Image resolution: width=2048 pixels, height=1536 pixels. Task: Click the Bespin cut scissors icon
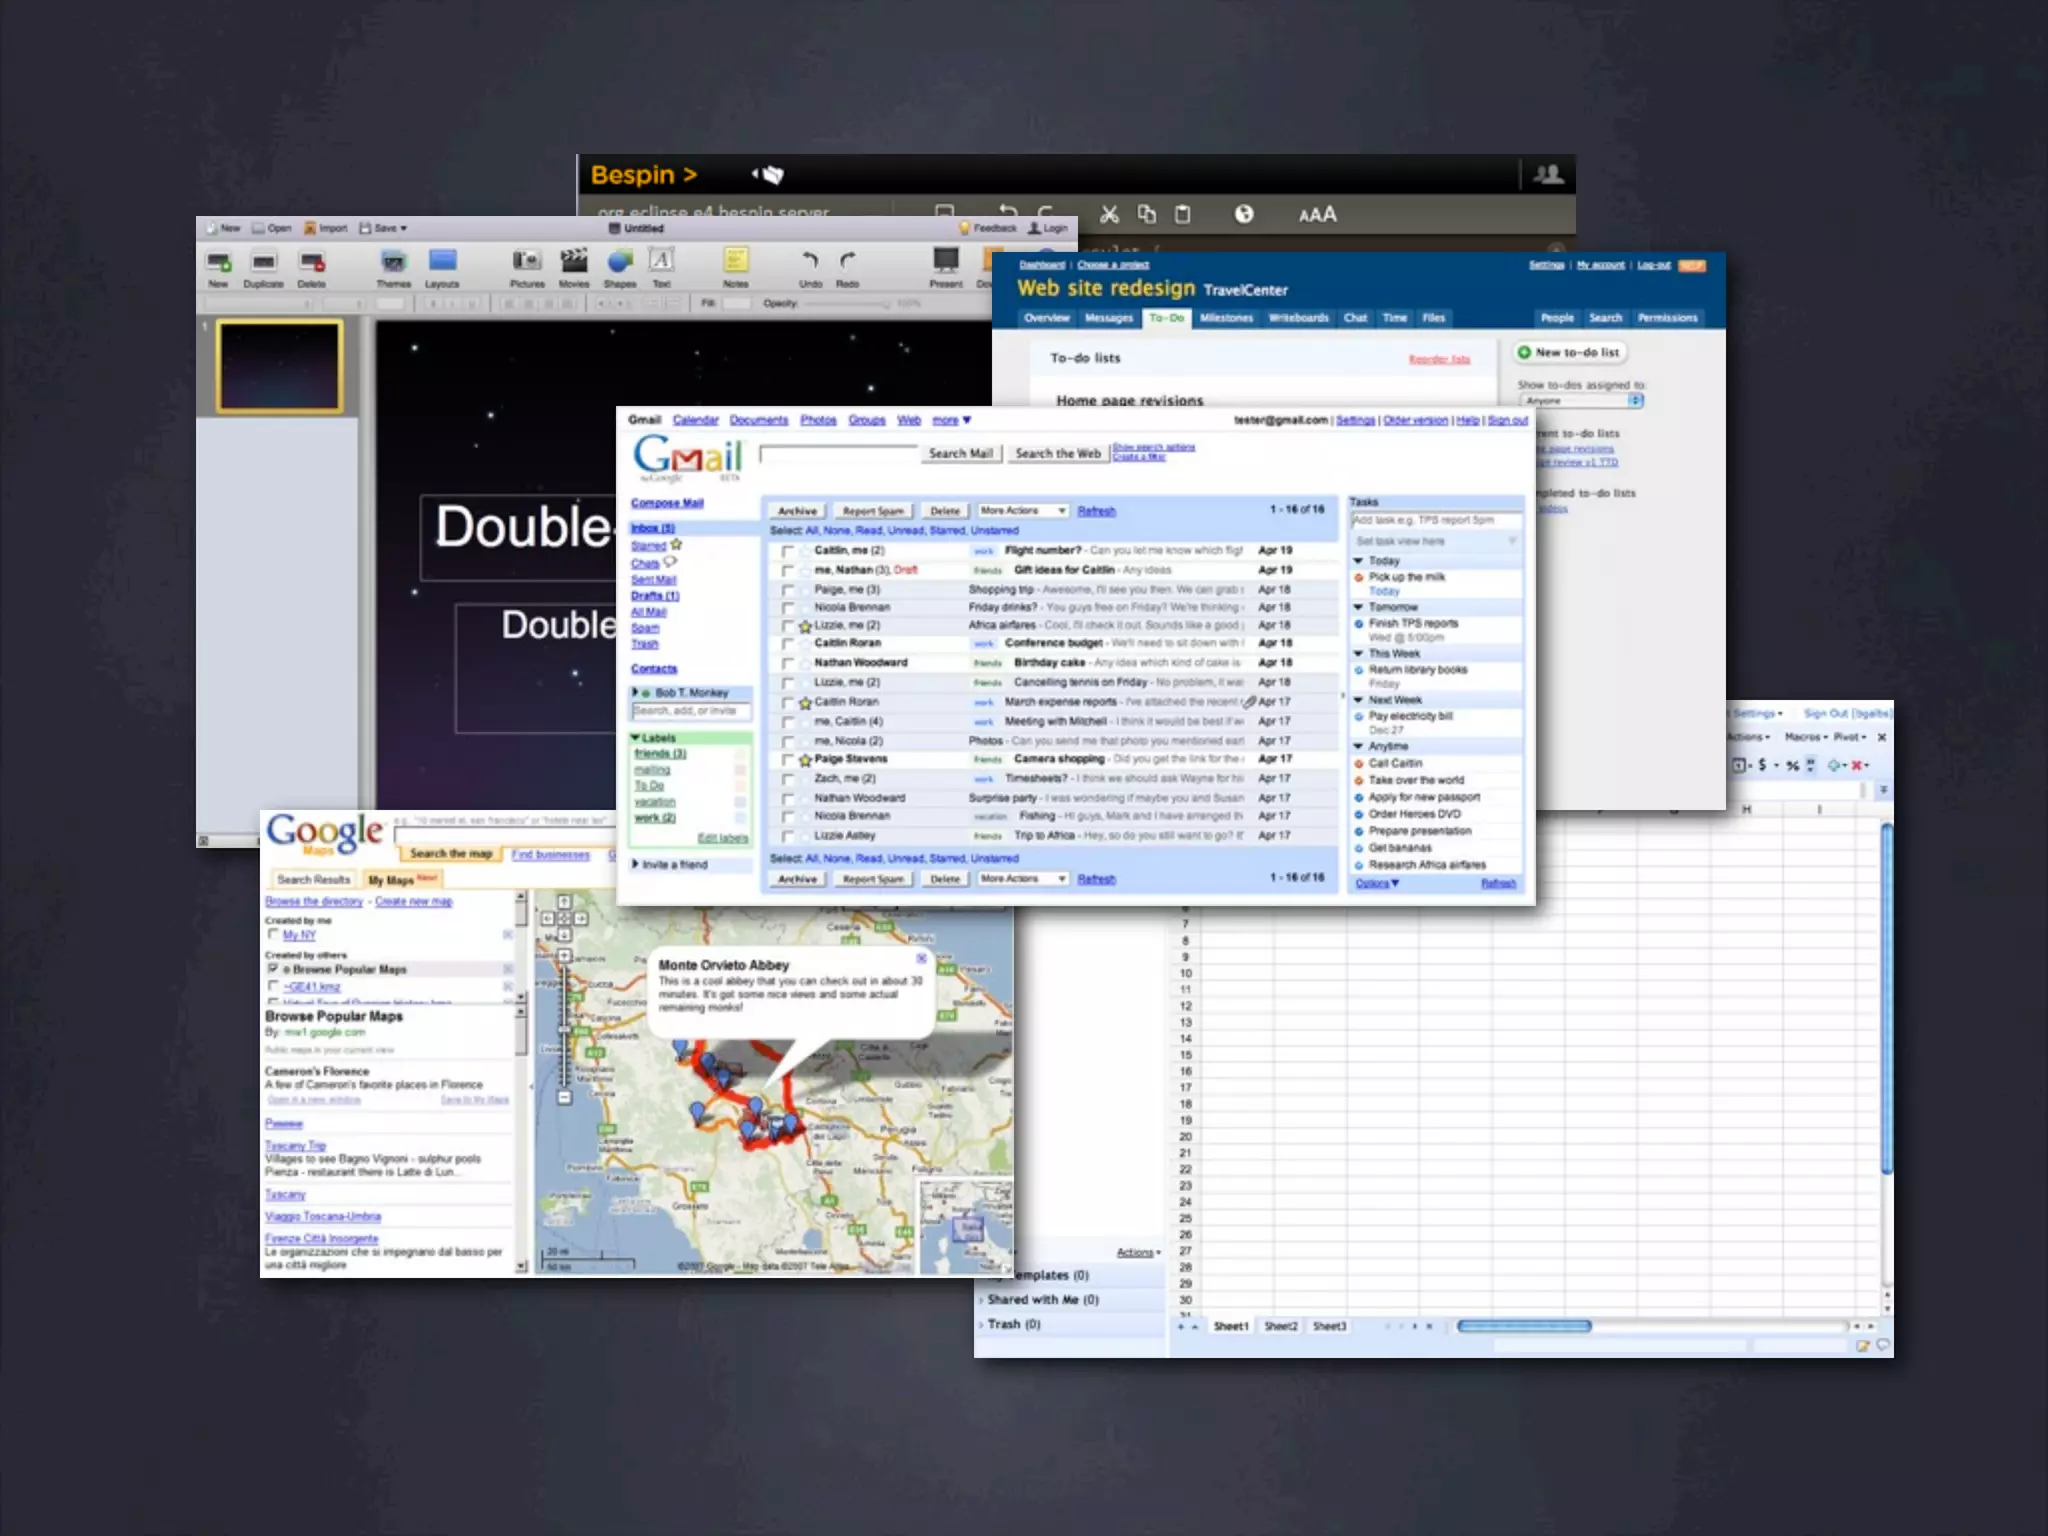pyautogui.click(x=1109, y=214)
